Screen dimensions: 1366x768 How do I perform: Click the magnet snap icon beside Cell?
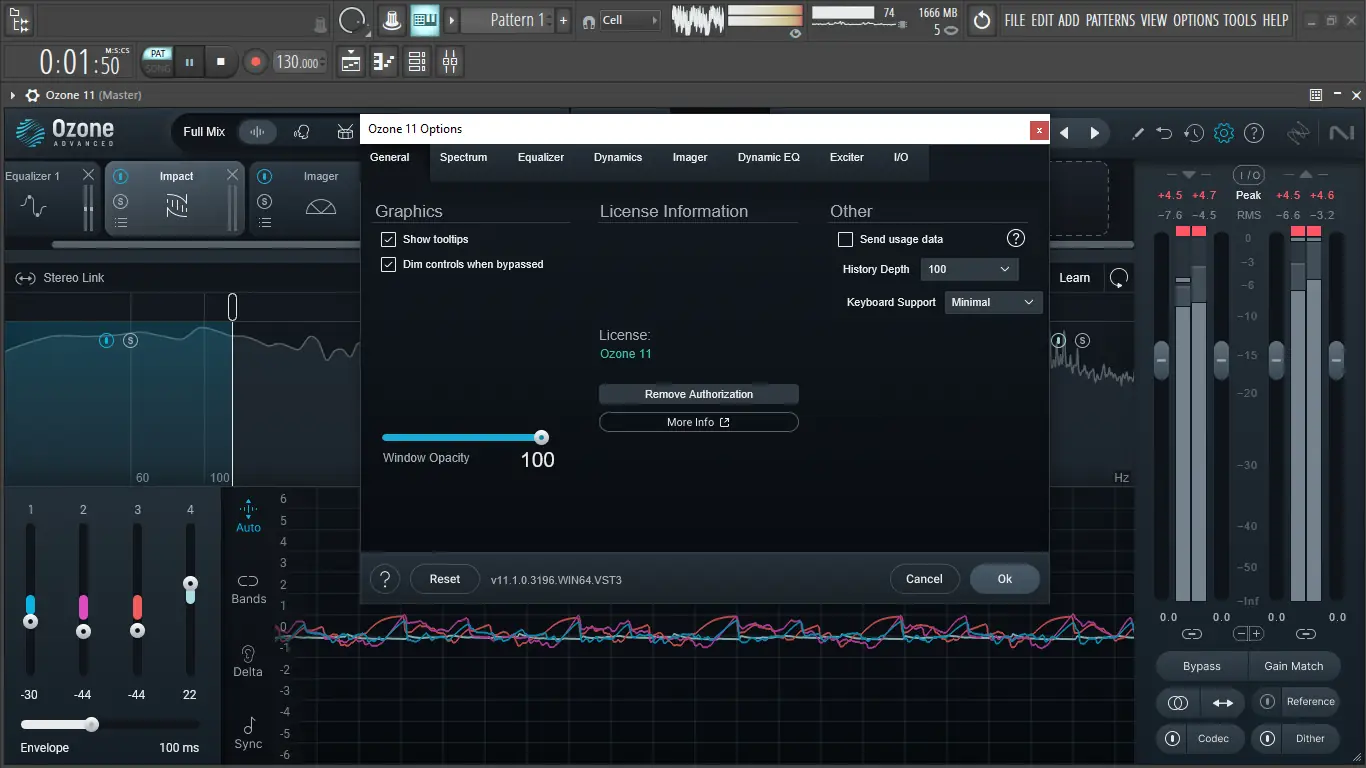[x=589, y=21]
